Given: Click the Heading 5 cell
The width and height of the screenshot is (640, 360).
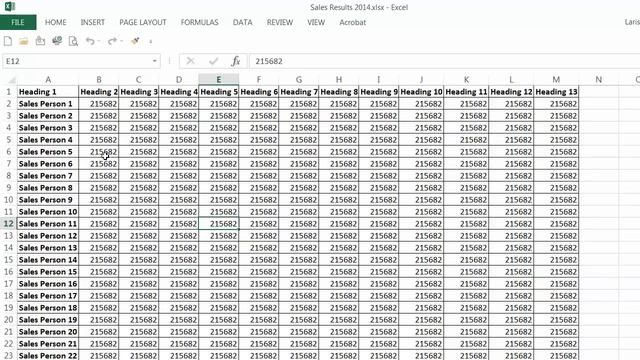Looking at the screenshot, I should 219,92.
